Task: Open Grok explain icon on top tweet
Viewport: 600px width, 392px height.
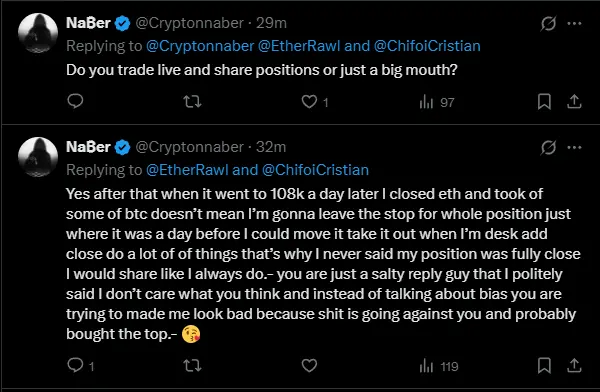Action: point(548,24)
